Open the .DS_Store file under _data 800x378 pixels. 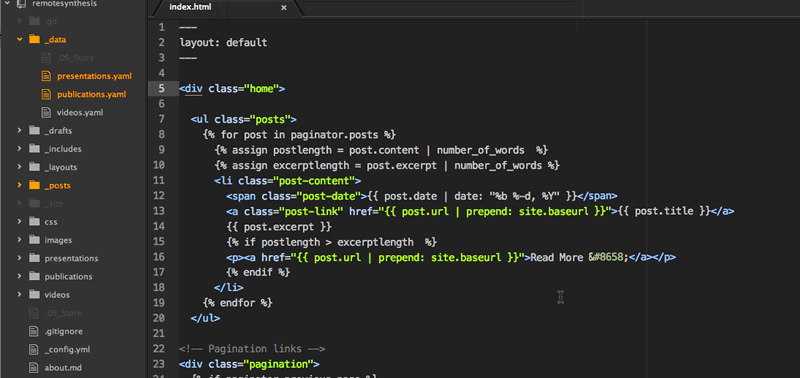click(x=76, y=58)
